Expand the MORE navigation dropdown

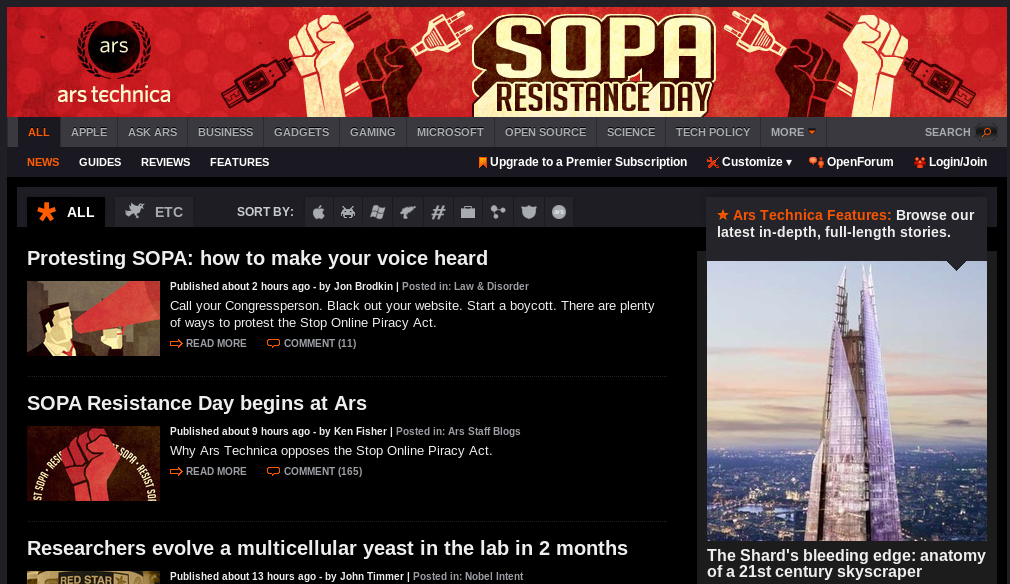(793, 132)
